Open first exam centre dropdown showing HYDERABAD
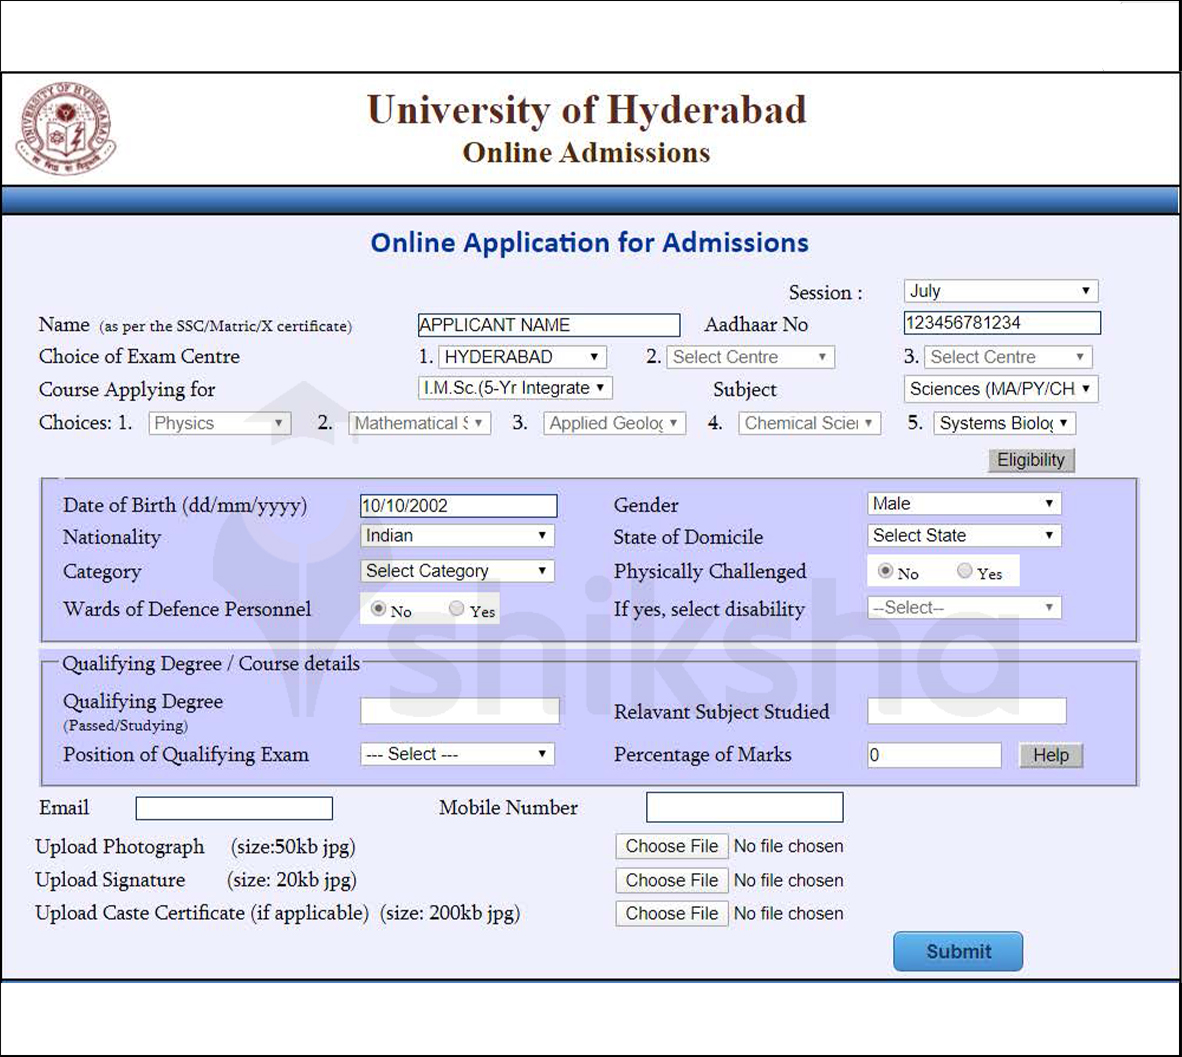 tap(522, 357)
